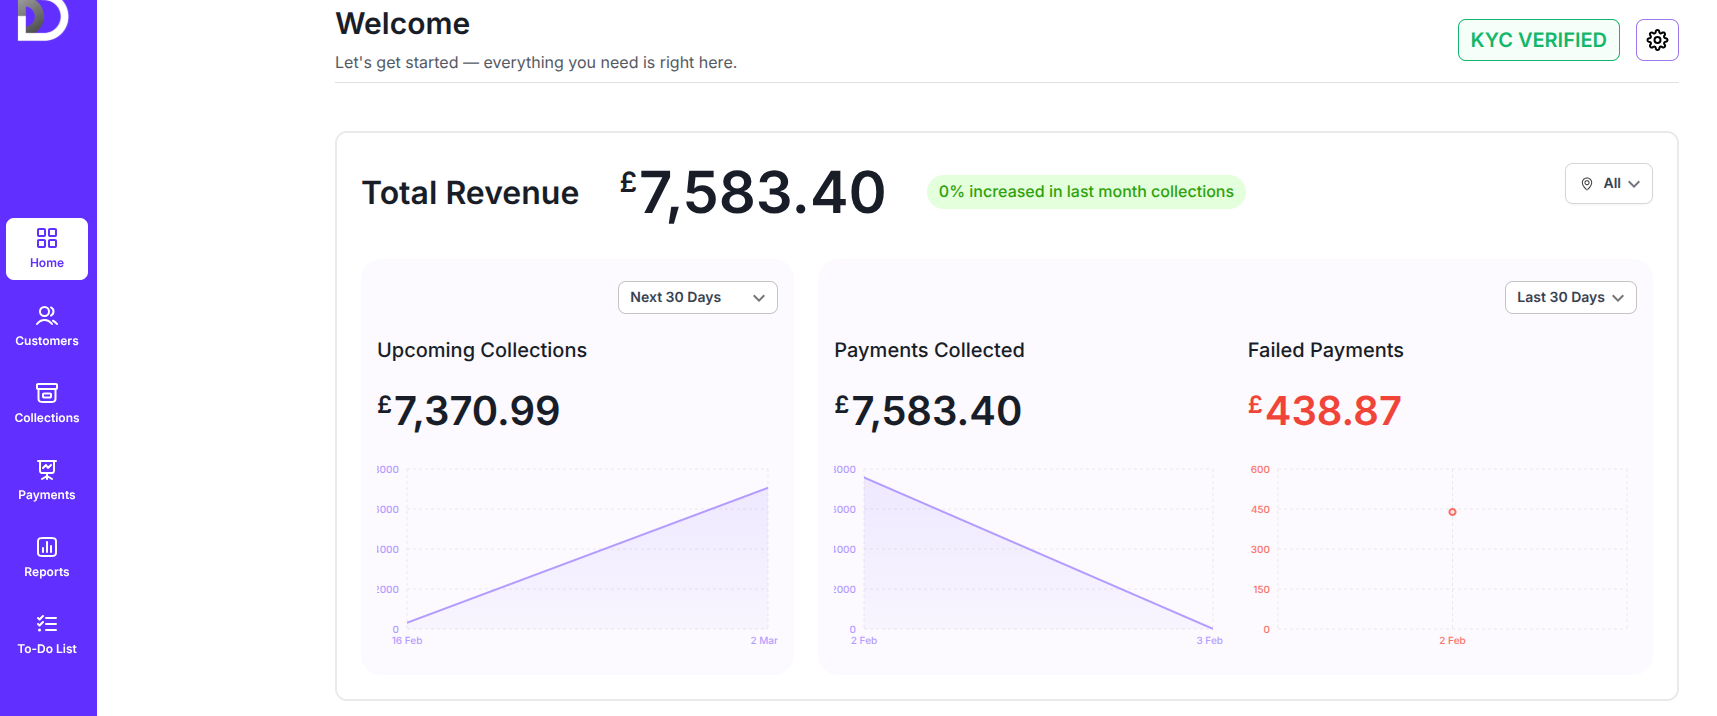The width and height of the screenshot is (1717, 716).
Task: Click the Let's get started subtitle text
Action: 536,62
